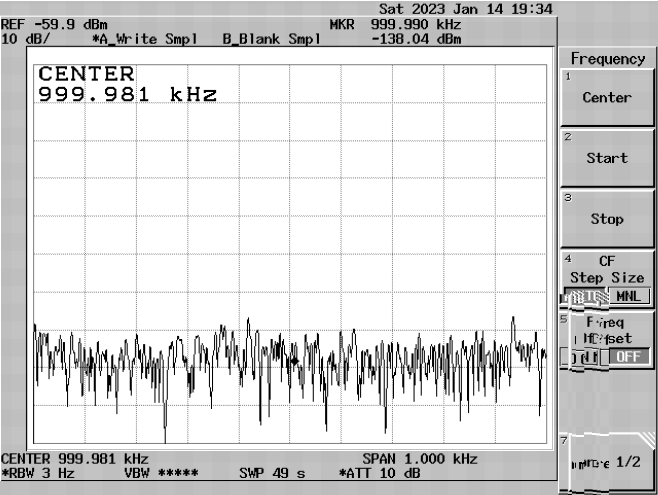Click the date and time Sat 2023 Jan 14
This screenshot has height=495, width=658.
click(x=466, y=9)
